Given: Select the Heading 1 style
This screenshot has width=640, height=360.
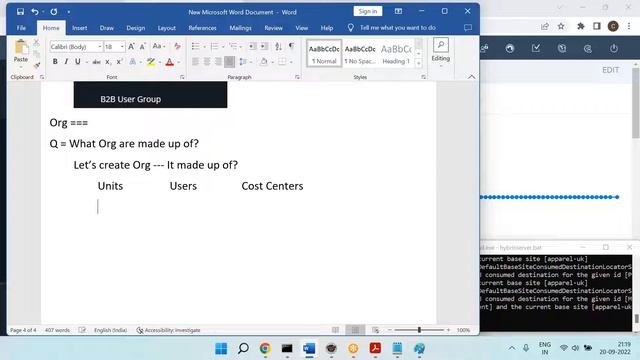Looking at the screenshot, I should 396,54.
